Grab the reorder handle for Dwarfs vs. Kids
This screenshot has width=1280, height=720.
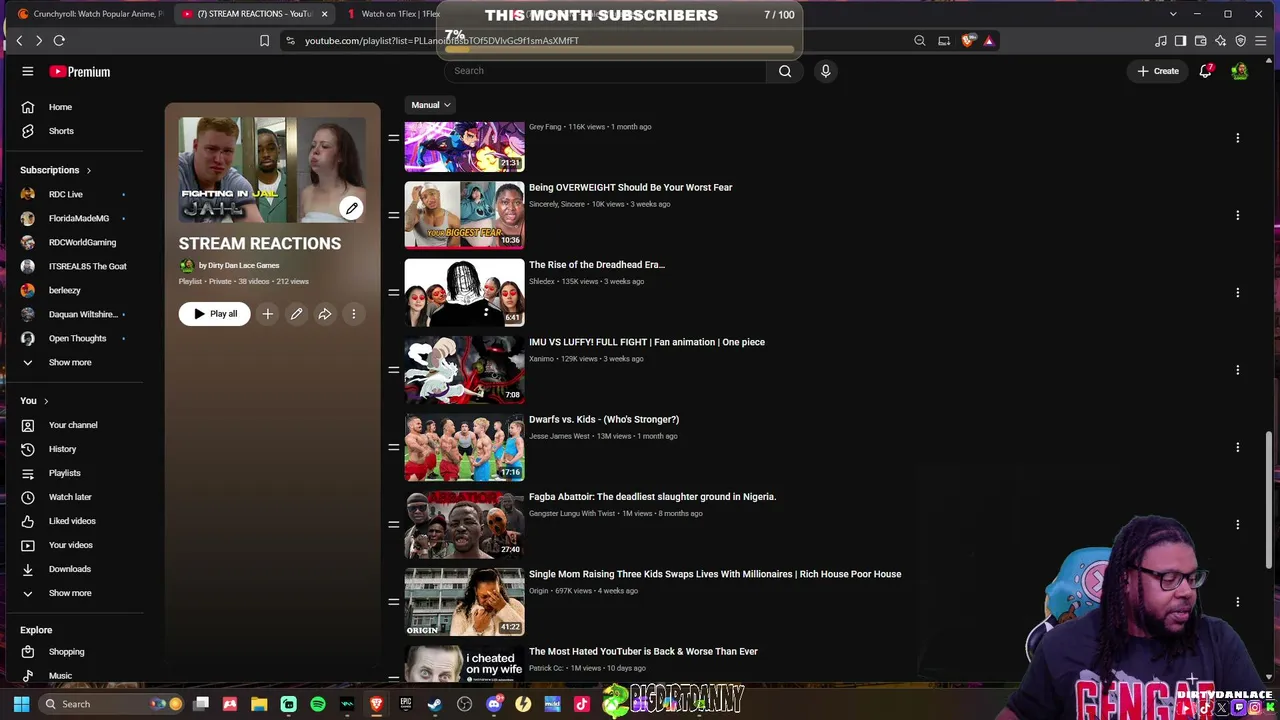pos(394,447)
